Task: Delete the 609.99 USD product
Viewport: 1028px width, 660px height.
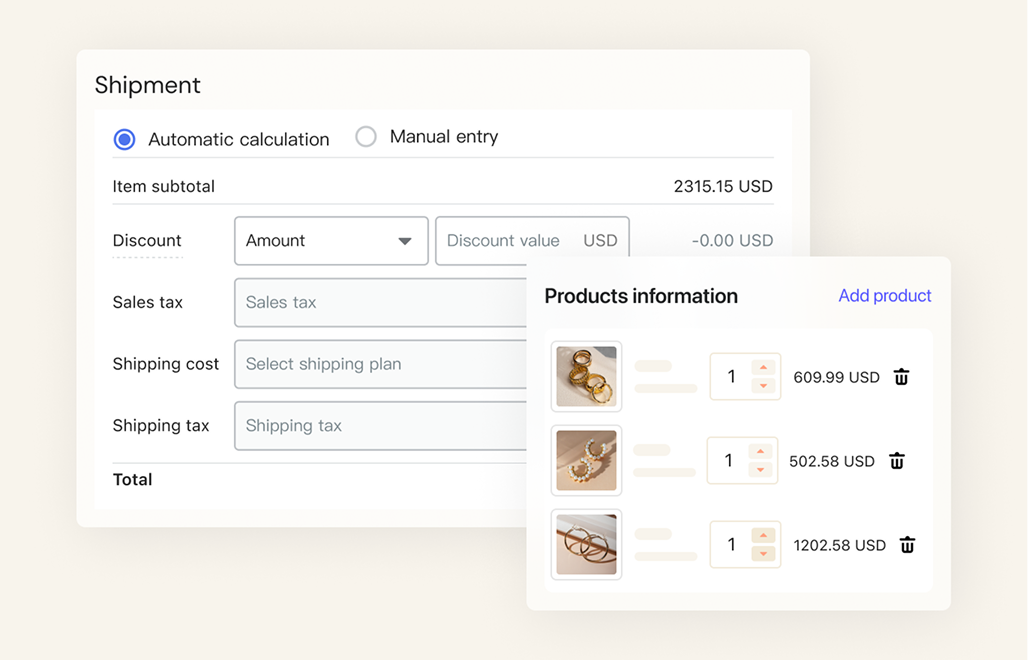Action: coord(901,377)
